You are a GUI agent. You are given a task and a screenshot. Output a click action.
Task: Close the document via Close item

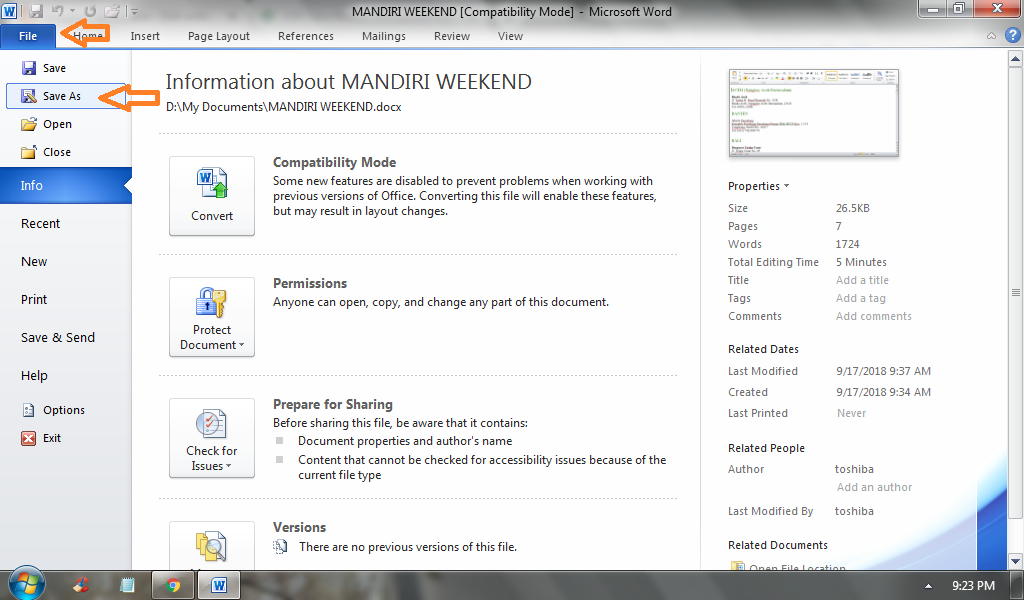pos(46,152)
